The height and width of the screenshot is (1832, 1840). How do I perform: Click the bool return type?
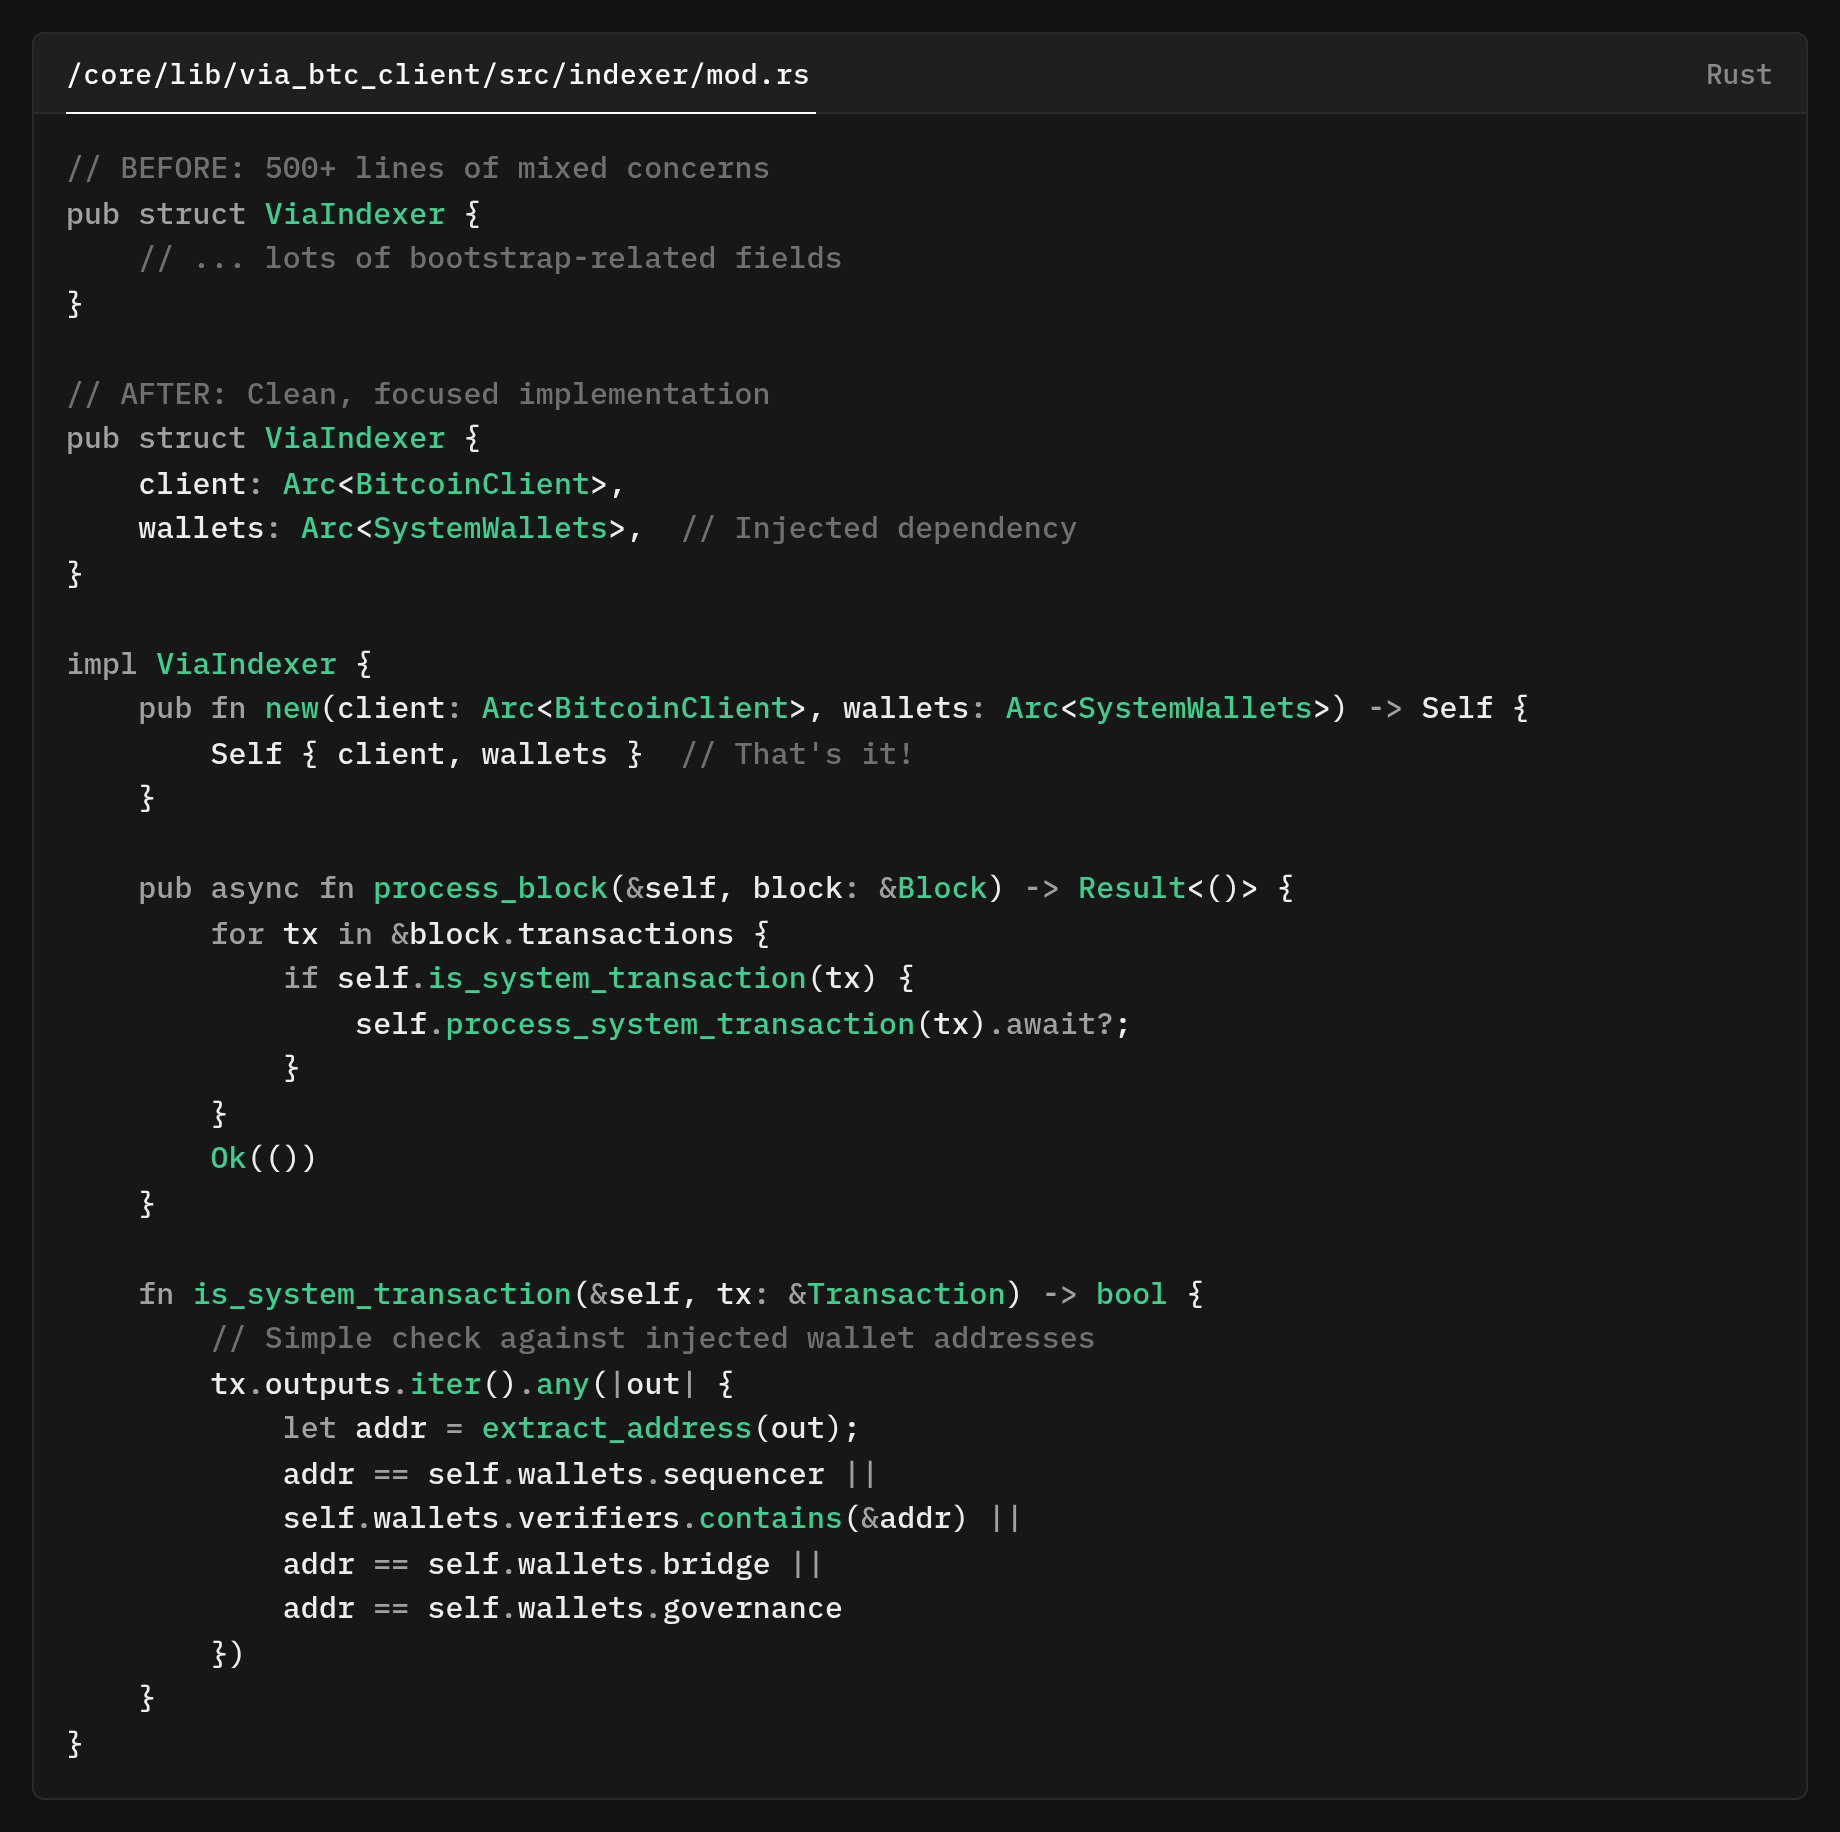click(1131, 1294)
